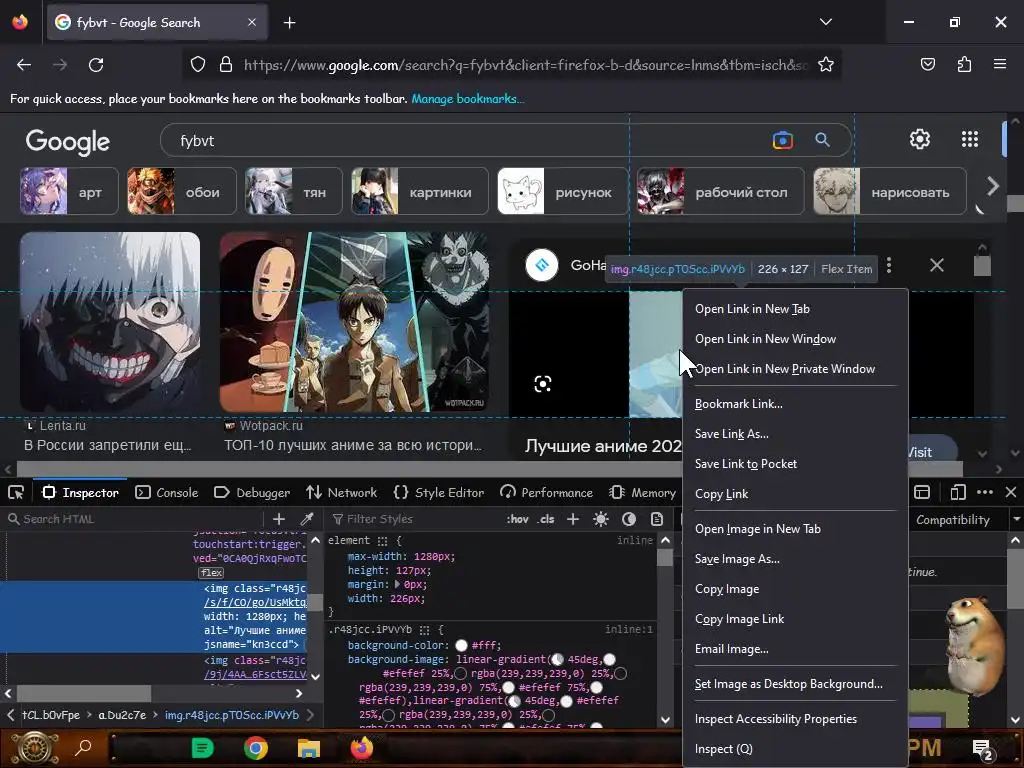Screen dimensions: 1024x768
Task: Select Copy Image Link
Action: click(x=795, y=619)
